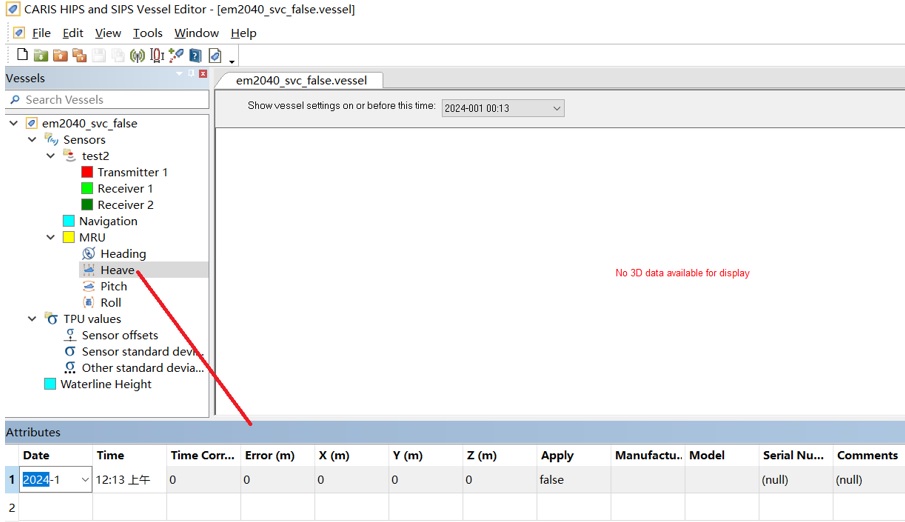Open the Edit menu
Screen dimensions: 905x522
[x=73, y=33]
